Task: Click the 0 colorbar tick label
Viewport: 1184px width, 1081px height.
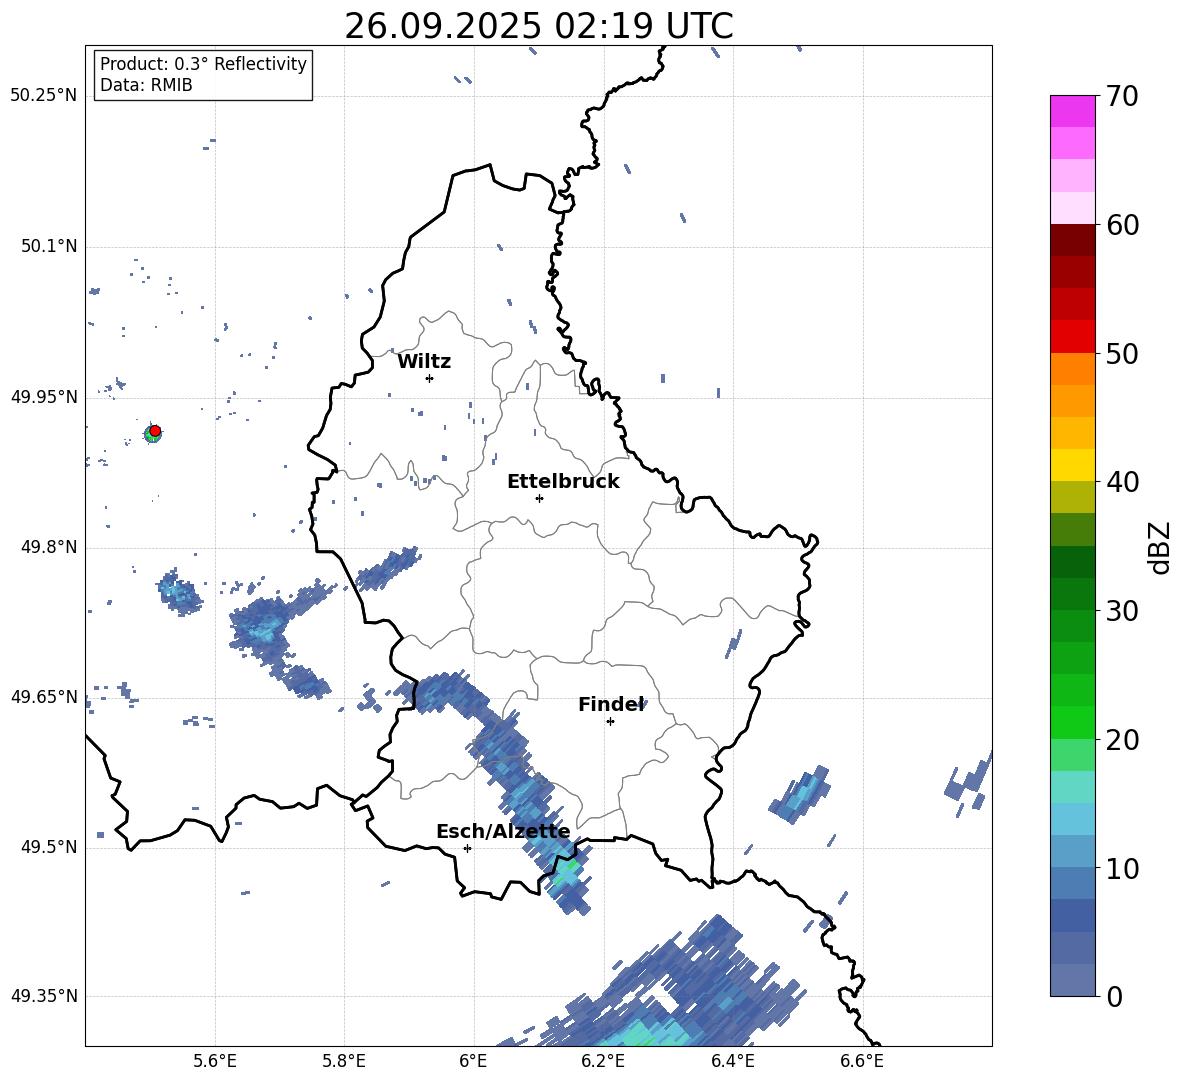Action: click(1114, 997)
